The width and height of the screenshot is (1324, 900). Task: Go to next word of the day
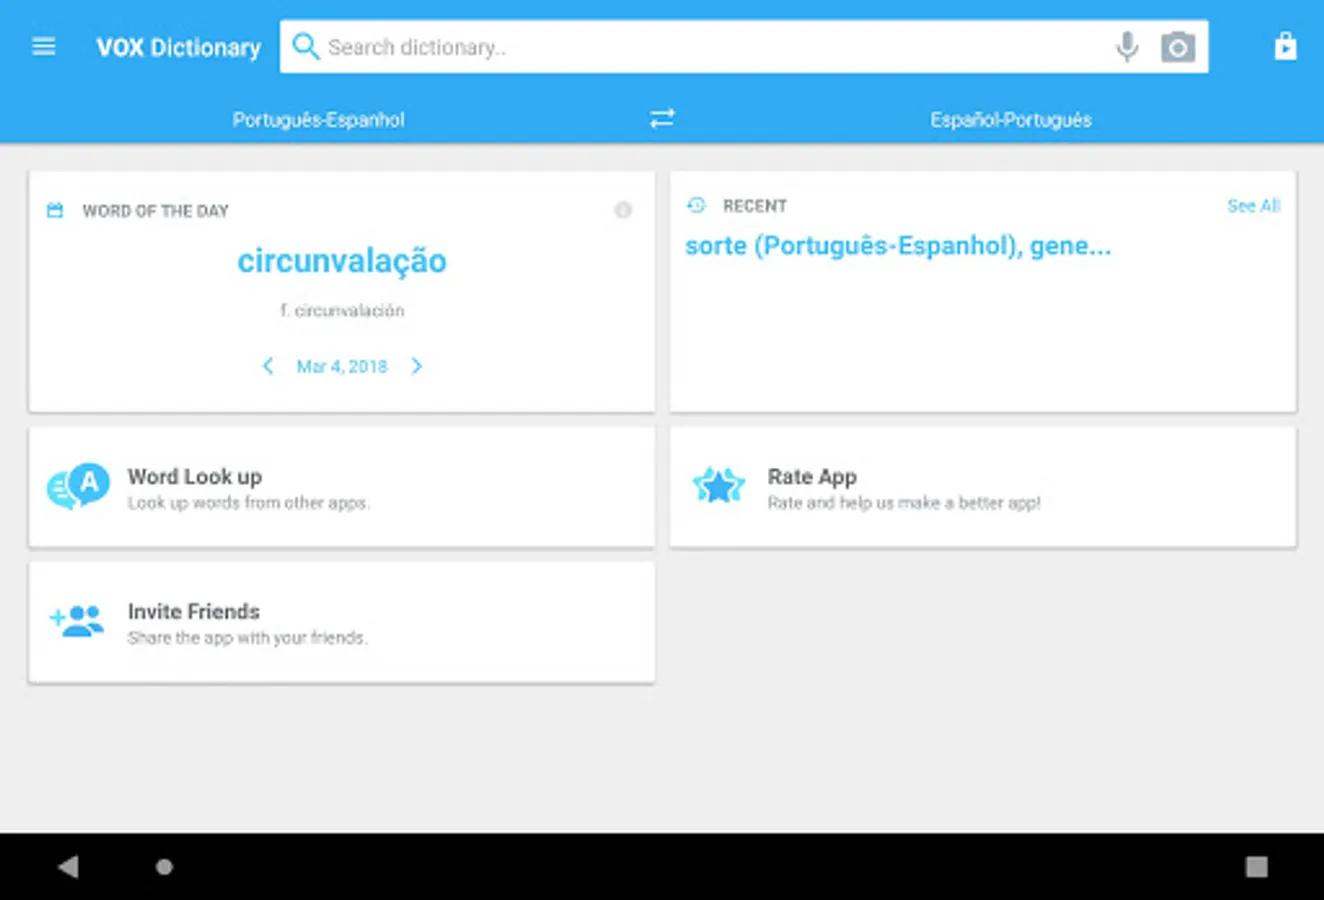(x=417, y=366)
